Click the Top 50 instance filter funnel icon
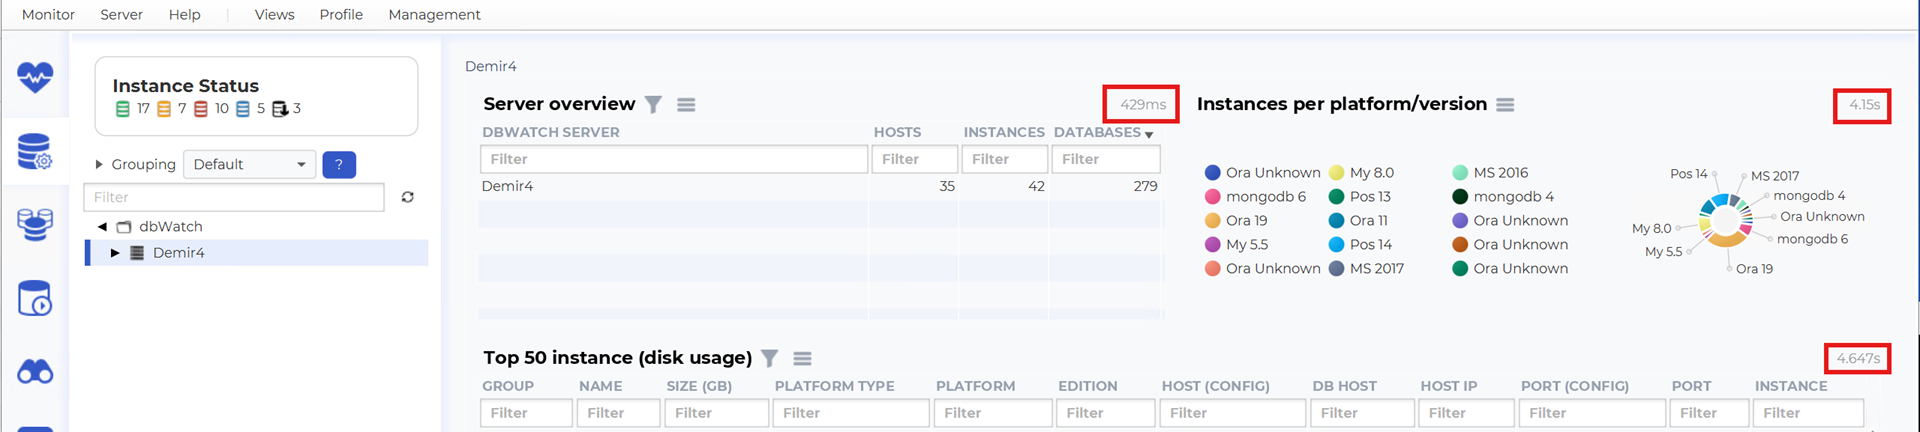The width and height of the screenshot is (1920, 432). (x=769, y=359)
